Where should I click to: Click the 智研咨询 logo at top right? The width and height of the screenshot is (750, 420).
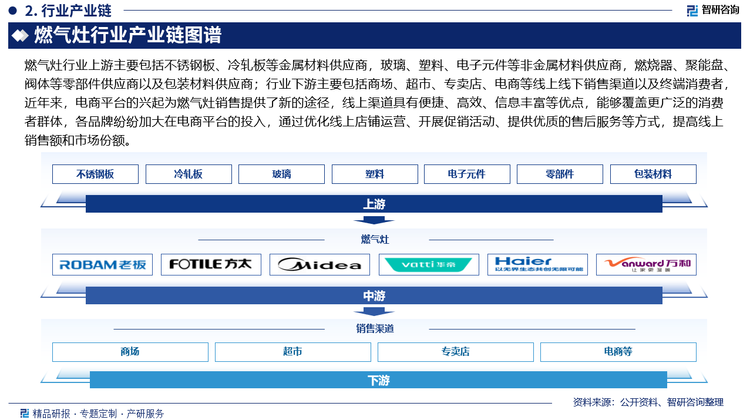[x=713, y=10]
